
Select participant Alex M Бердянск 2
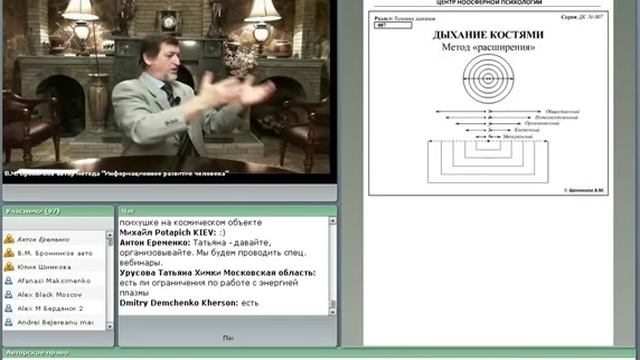click(x=50, y=309)
